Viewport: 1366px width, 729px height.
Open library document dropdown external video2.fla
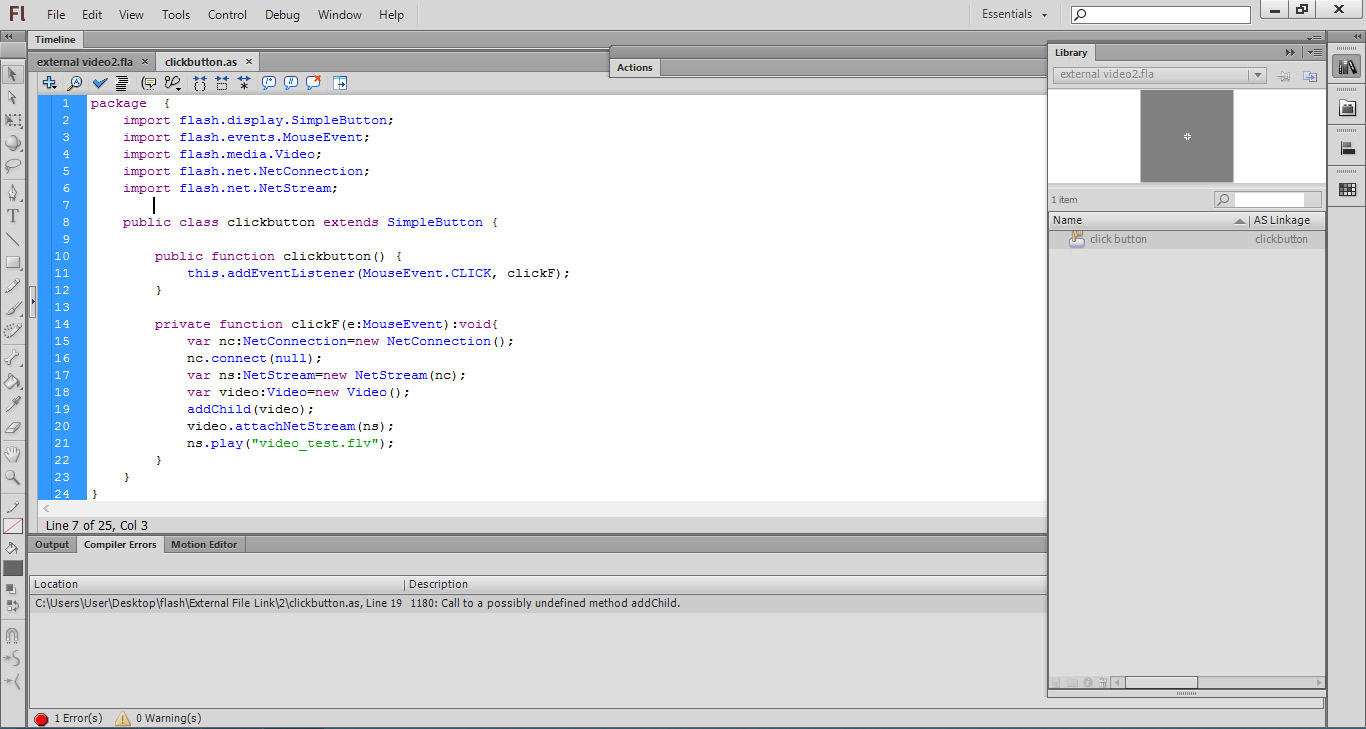[x=1160, y=75]
